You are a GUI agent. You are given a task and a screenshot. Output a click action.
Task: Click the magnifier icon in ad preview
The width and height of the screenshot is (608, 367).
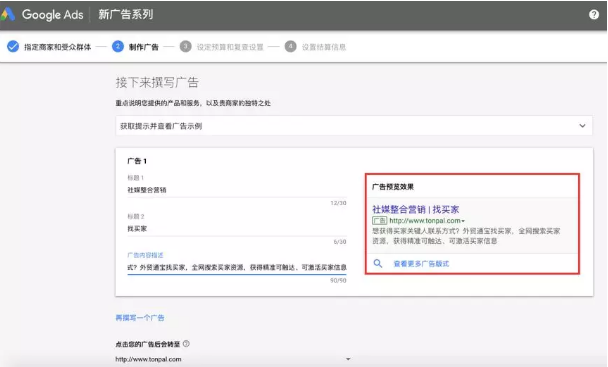pos(378,264)
